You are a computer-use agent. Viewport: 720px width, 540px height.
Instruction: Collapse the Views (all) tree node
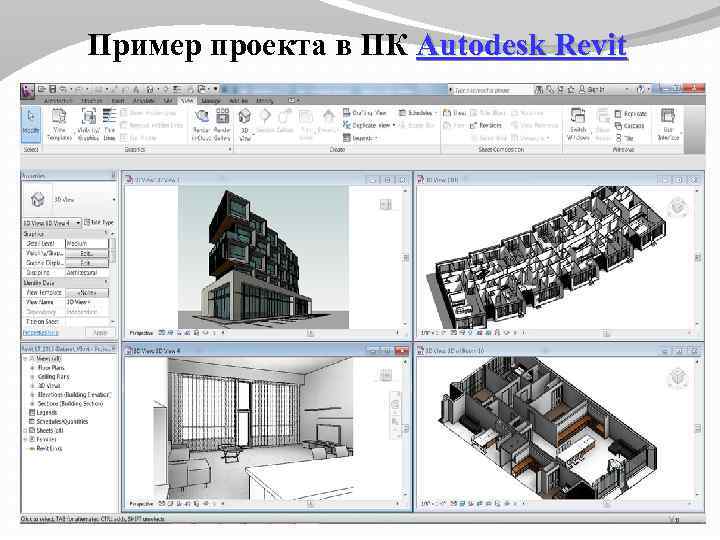(26, 359)
